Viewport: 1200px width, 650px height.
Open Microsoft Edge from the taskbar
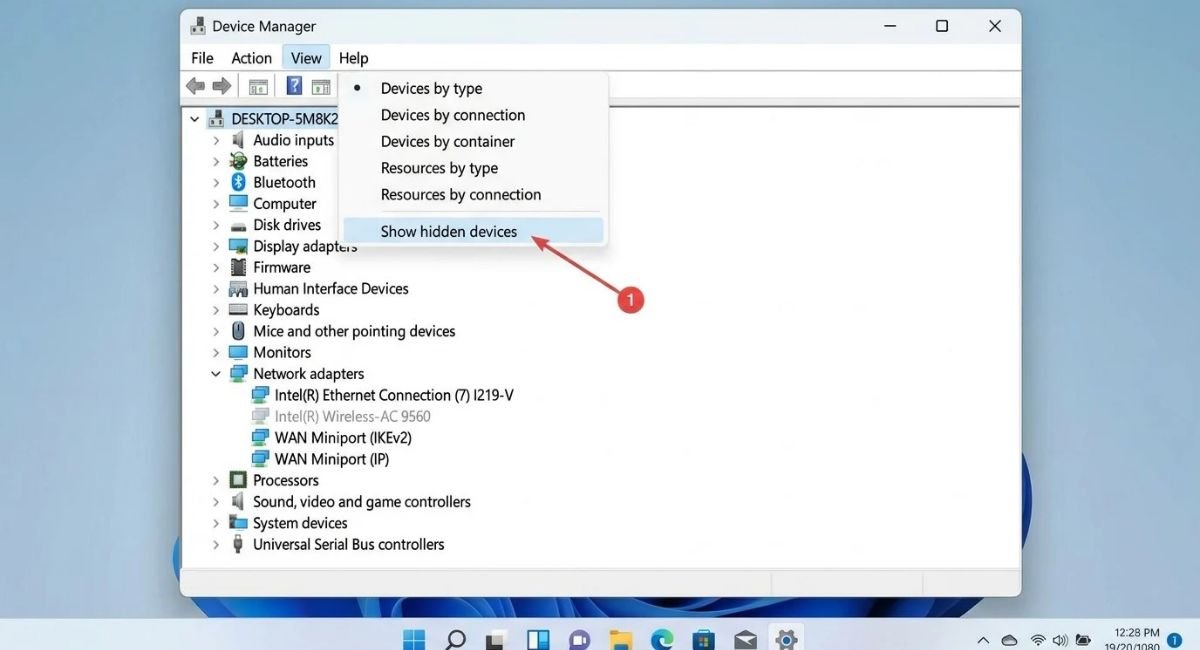tap(662, 639)
